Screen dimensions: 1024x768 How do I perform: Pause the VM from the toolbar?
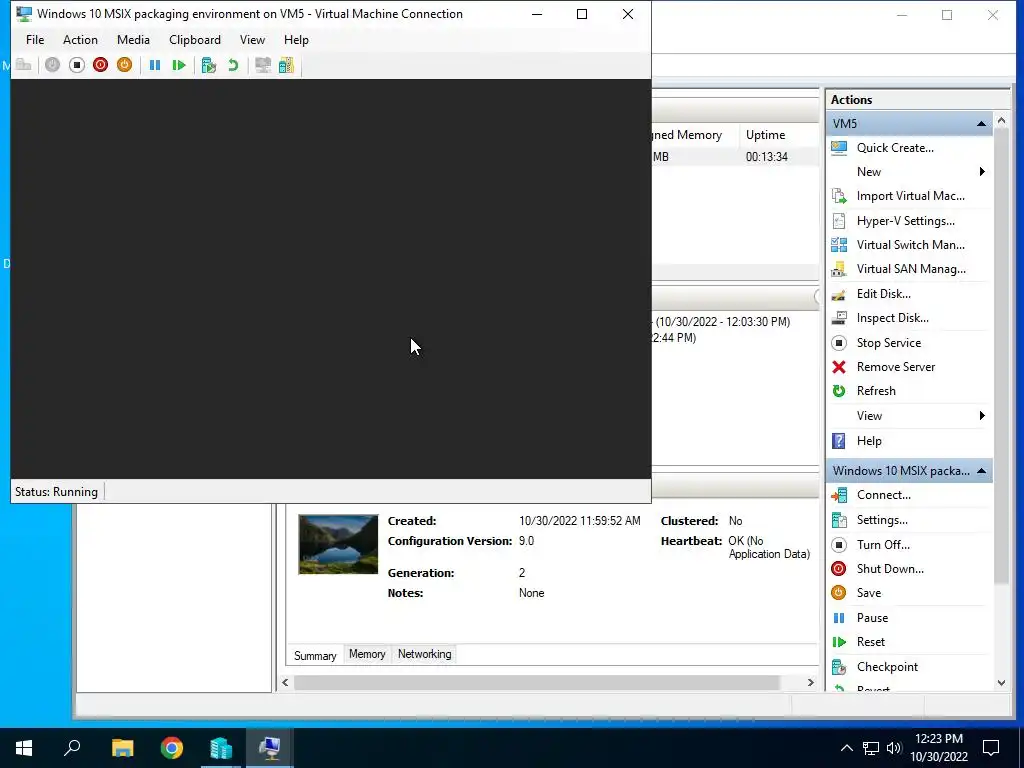pyautogui.click(x=155, y=65)
